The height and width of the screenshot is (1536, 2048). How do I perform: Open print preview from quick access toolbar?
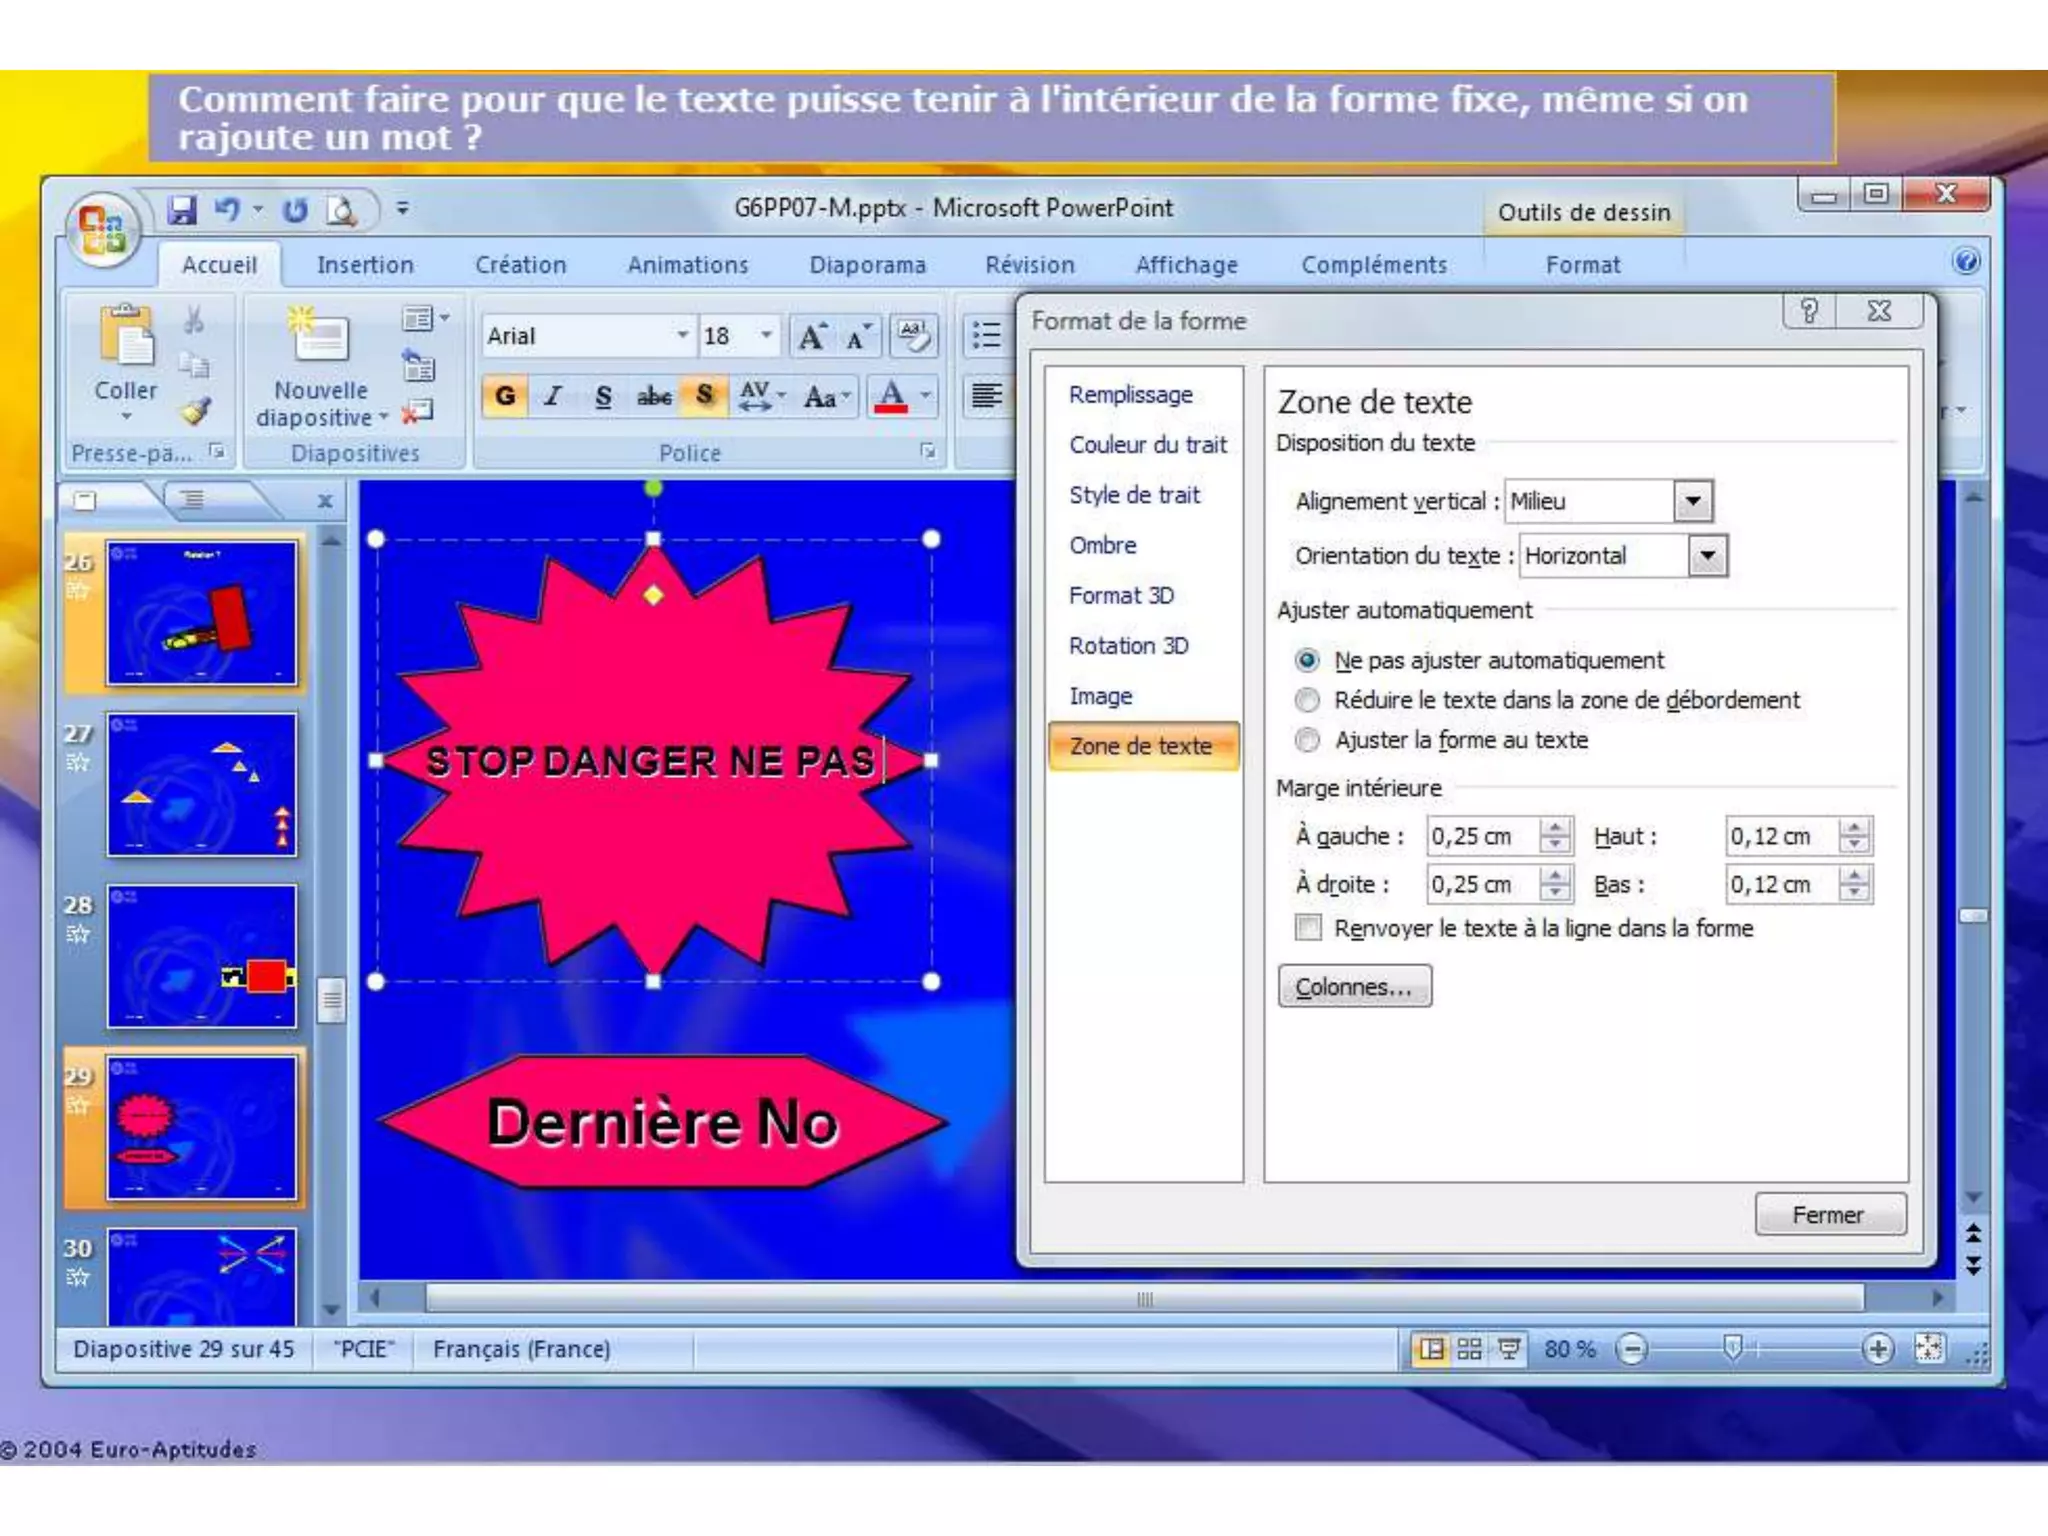pos(342,210)
